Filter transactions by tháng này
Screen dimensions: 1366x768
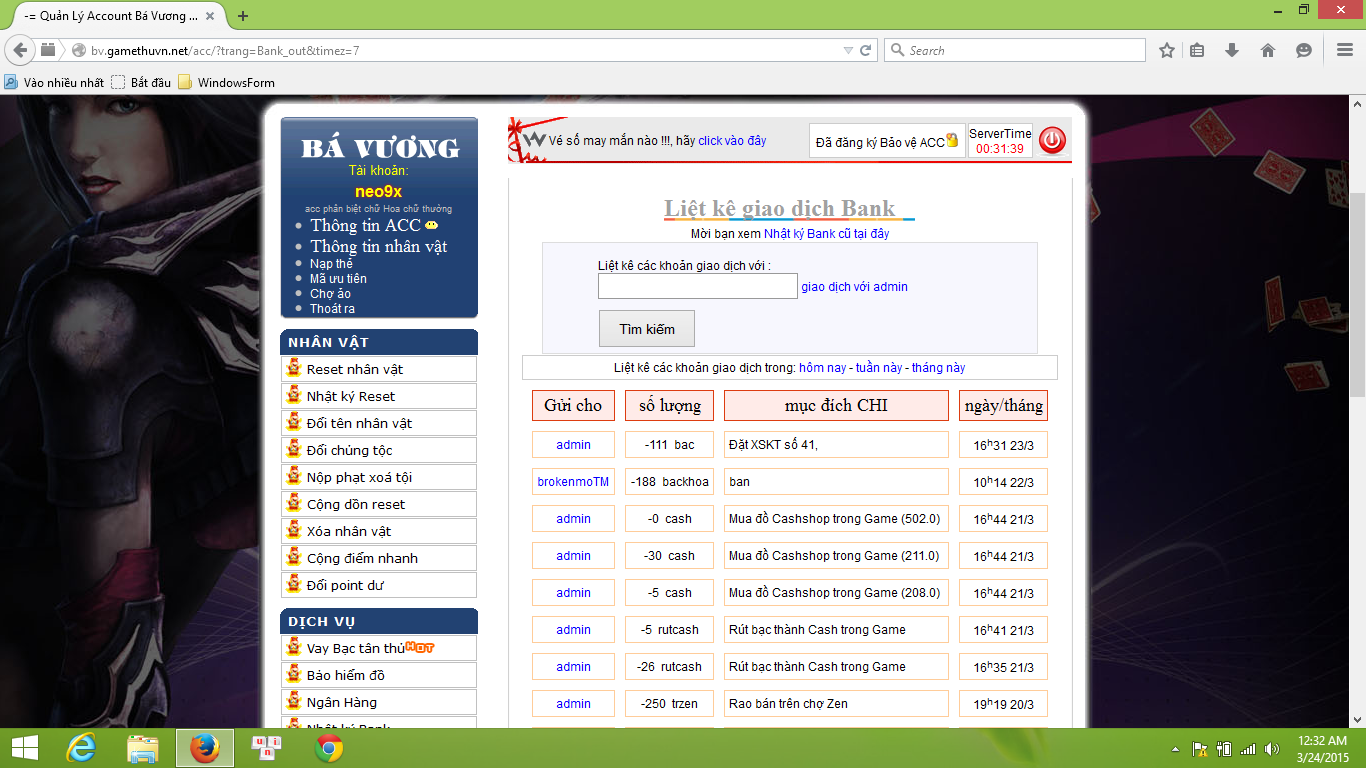[x=938, y=368]
